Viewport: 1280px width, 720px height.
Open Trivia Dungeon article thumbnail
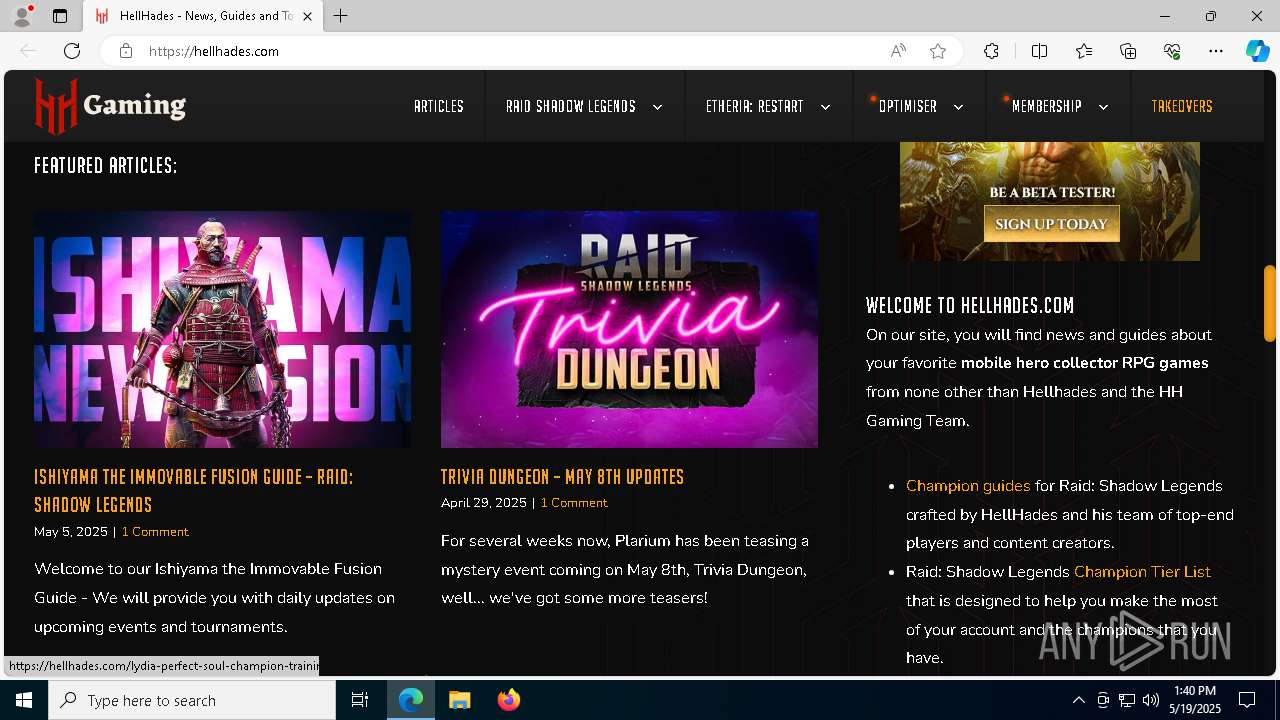coord(629,329)
